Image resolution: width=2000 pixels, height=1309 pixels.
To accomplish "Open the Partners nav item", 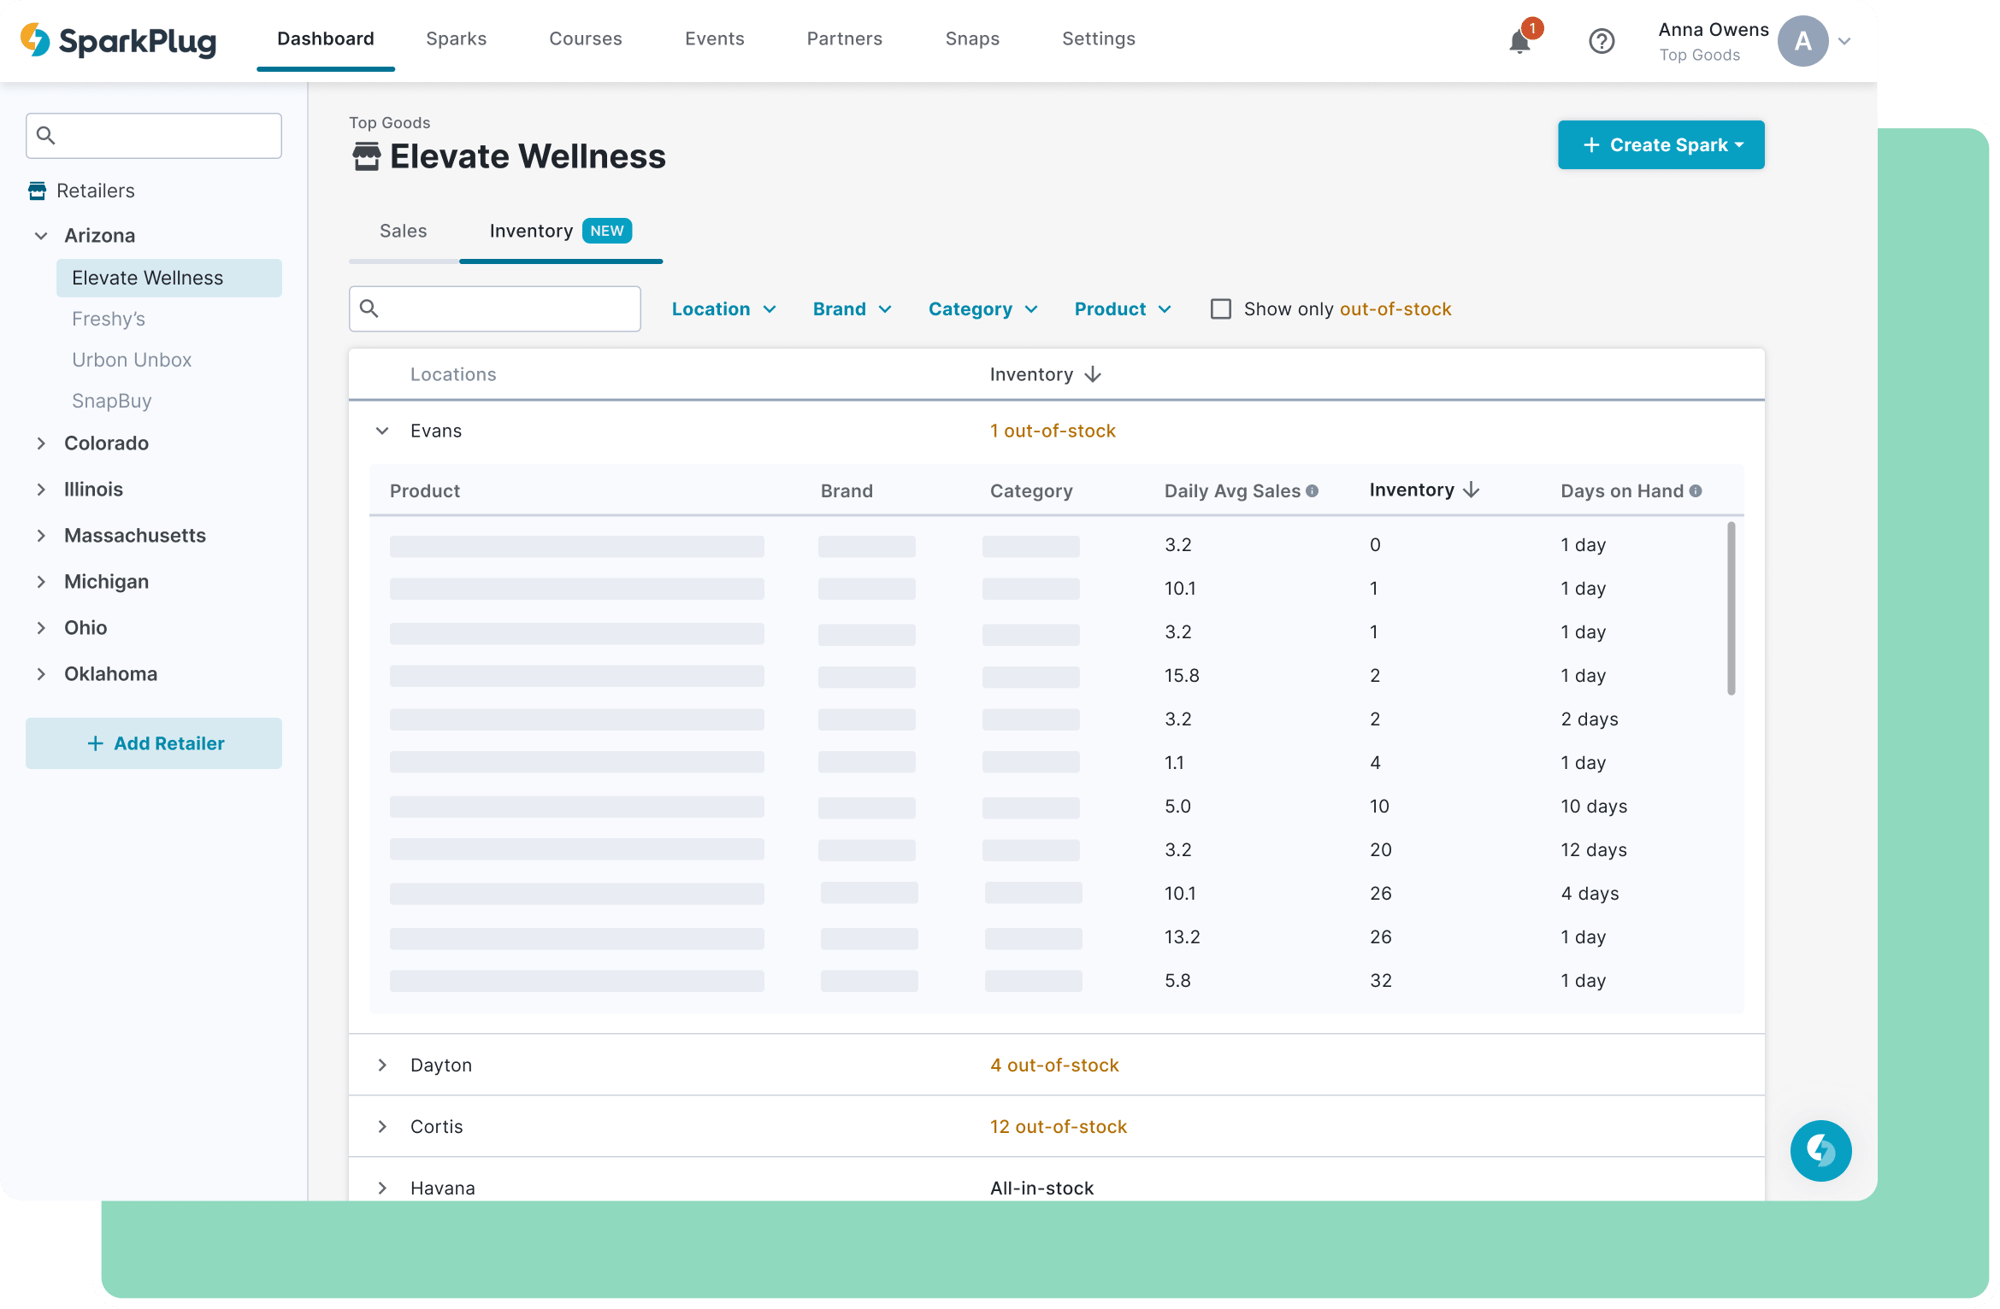I will pyautogui.click(x=844, y=39).
